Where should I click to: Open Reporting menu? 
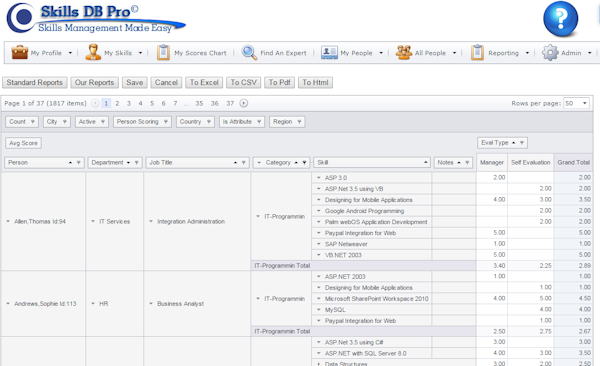pyautogui.click(x=503, y=53)
